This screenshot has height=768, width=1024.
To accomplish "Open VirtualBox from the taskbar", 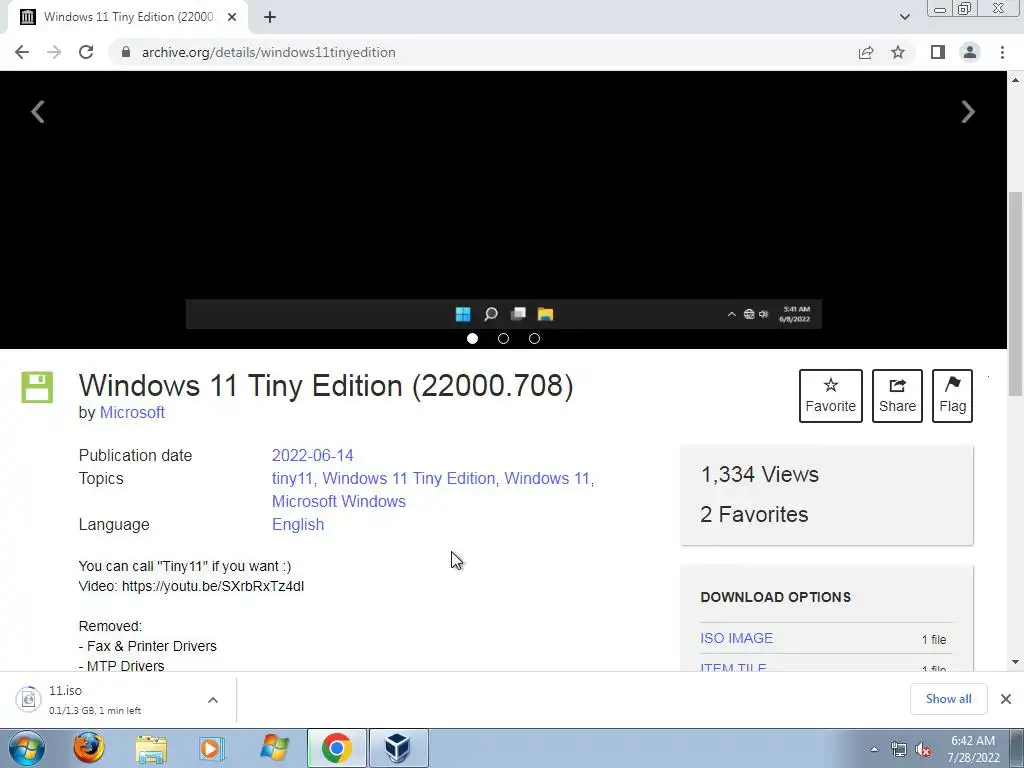I will [398, 748].
